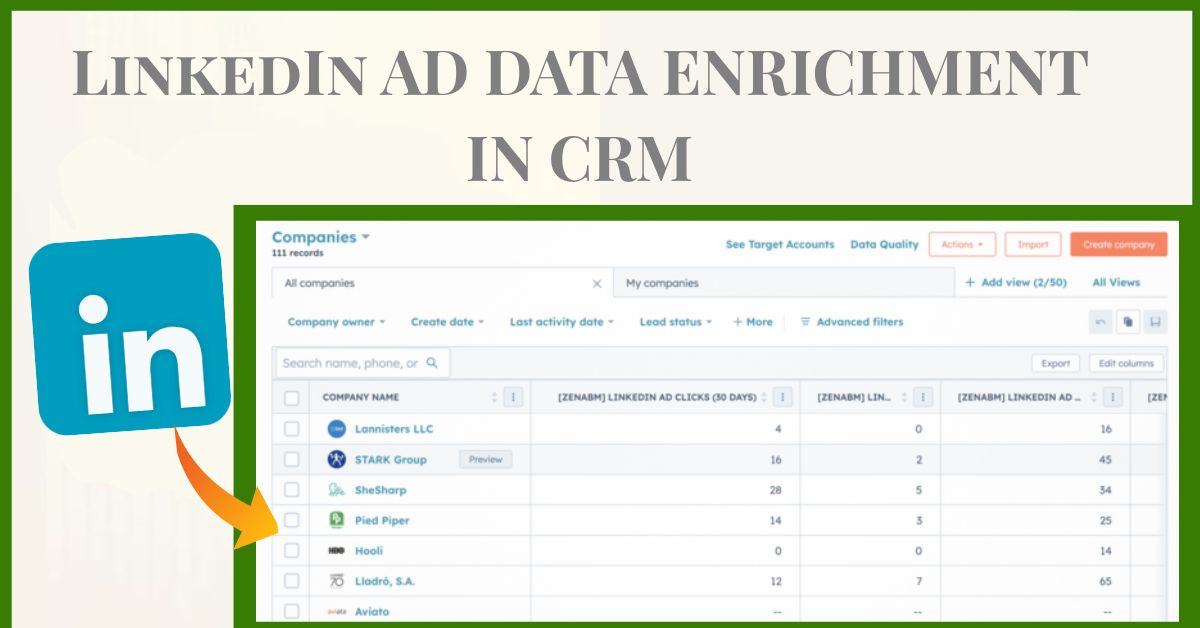Click Preview on STARK Group row
The width and height of the screenshot is (1200, 628).
[x=486, y=460]
